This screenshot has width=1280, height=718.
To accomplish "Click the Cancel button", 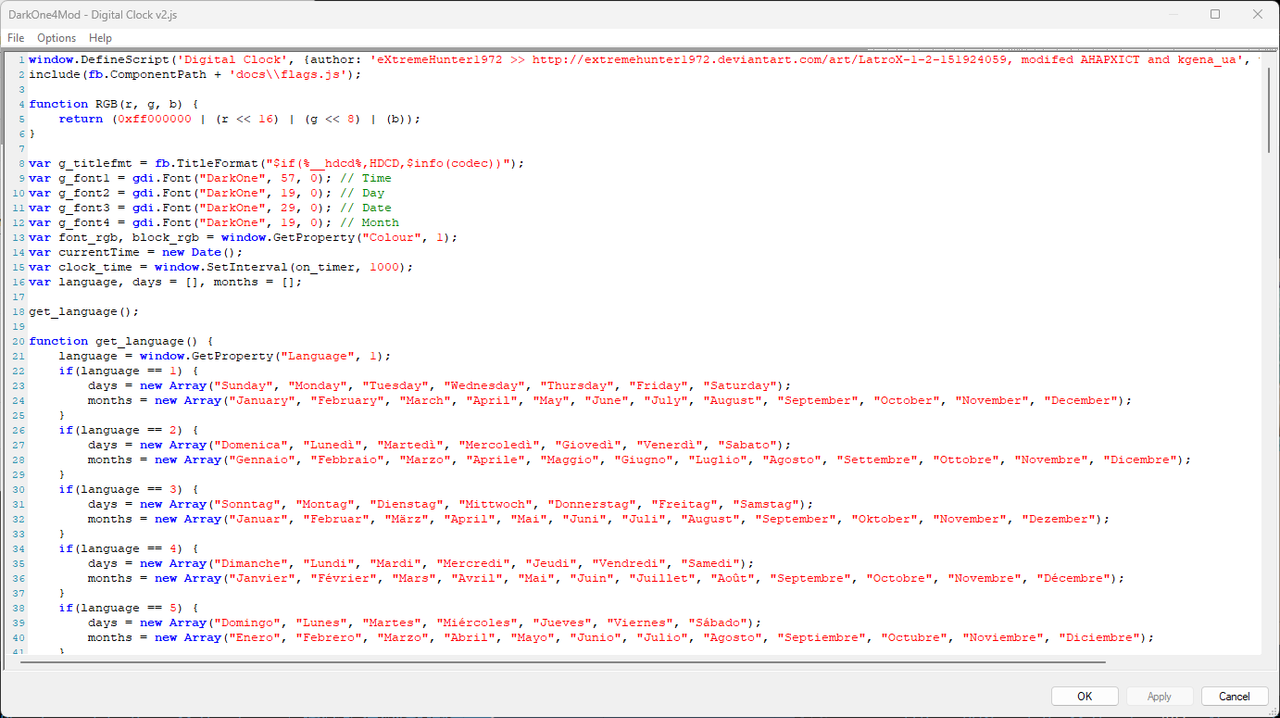I will coord(1234,696).
